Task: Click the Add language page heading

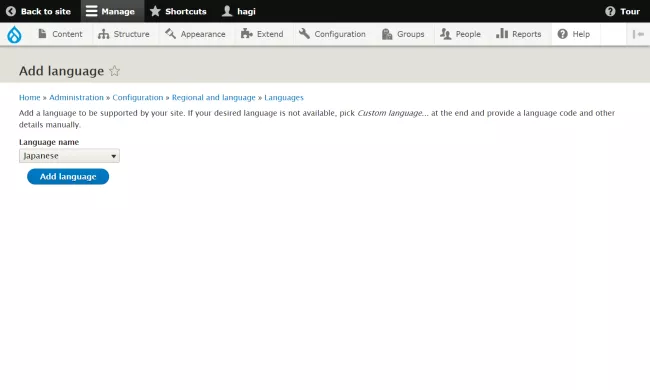Action: click(61, 71)
